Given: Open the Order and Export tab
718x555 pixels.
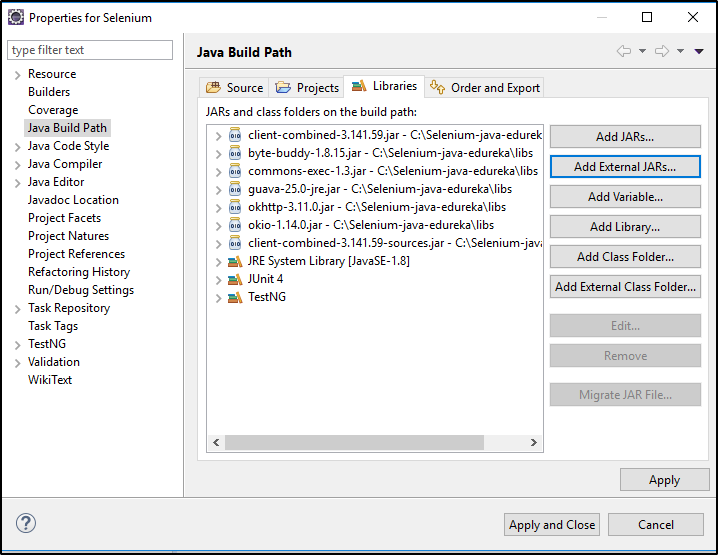Looking at the screenshot, I should [x=485, y=88].
